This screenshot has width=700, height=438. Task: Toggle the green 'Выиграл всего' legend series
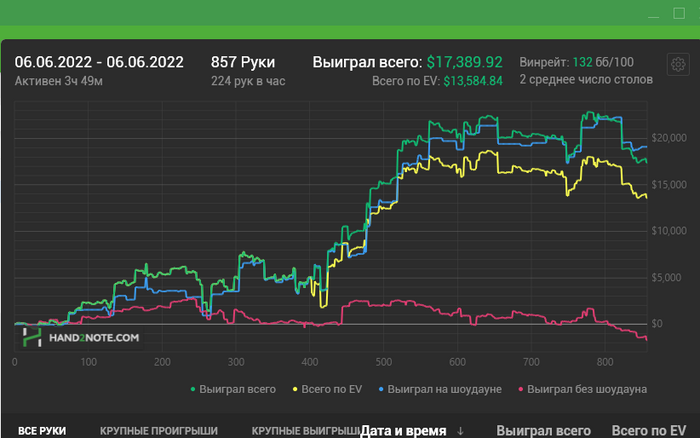point(233,389)
